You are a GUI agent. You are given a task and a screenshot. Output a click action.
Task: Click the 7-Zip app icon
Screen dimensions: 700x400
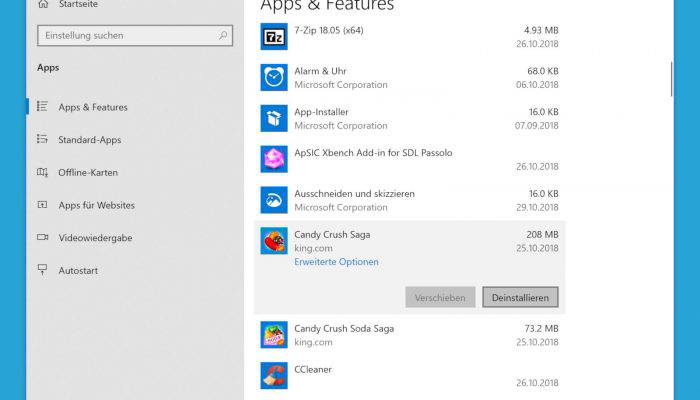click(274, 37)
